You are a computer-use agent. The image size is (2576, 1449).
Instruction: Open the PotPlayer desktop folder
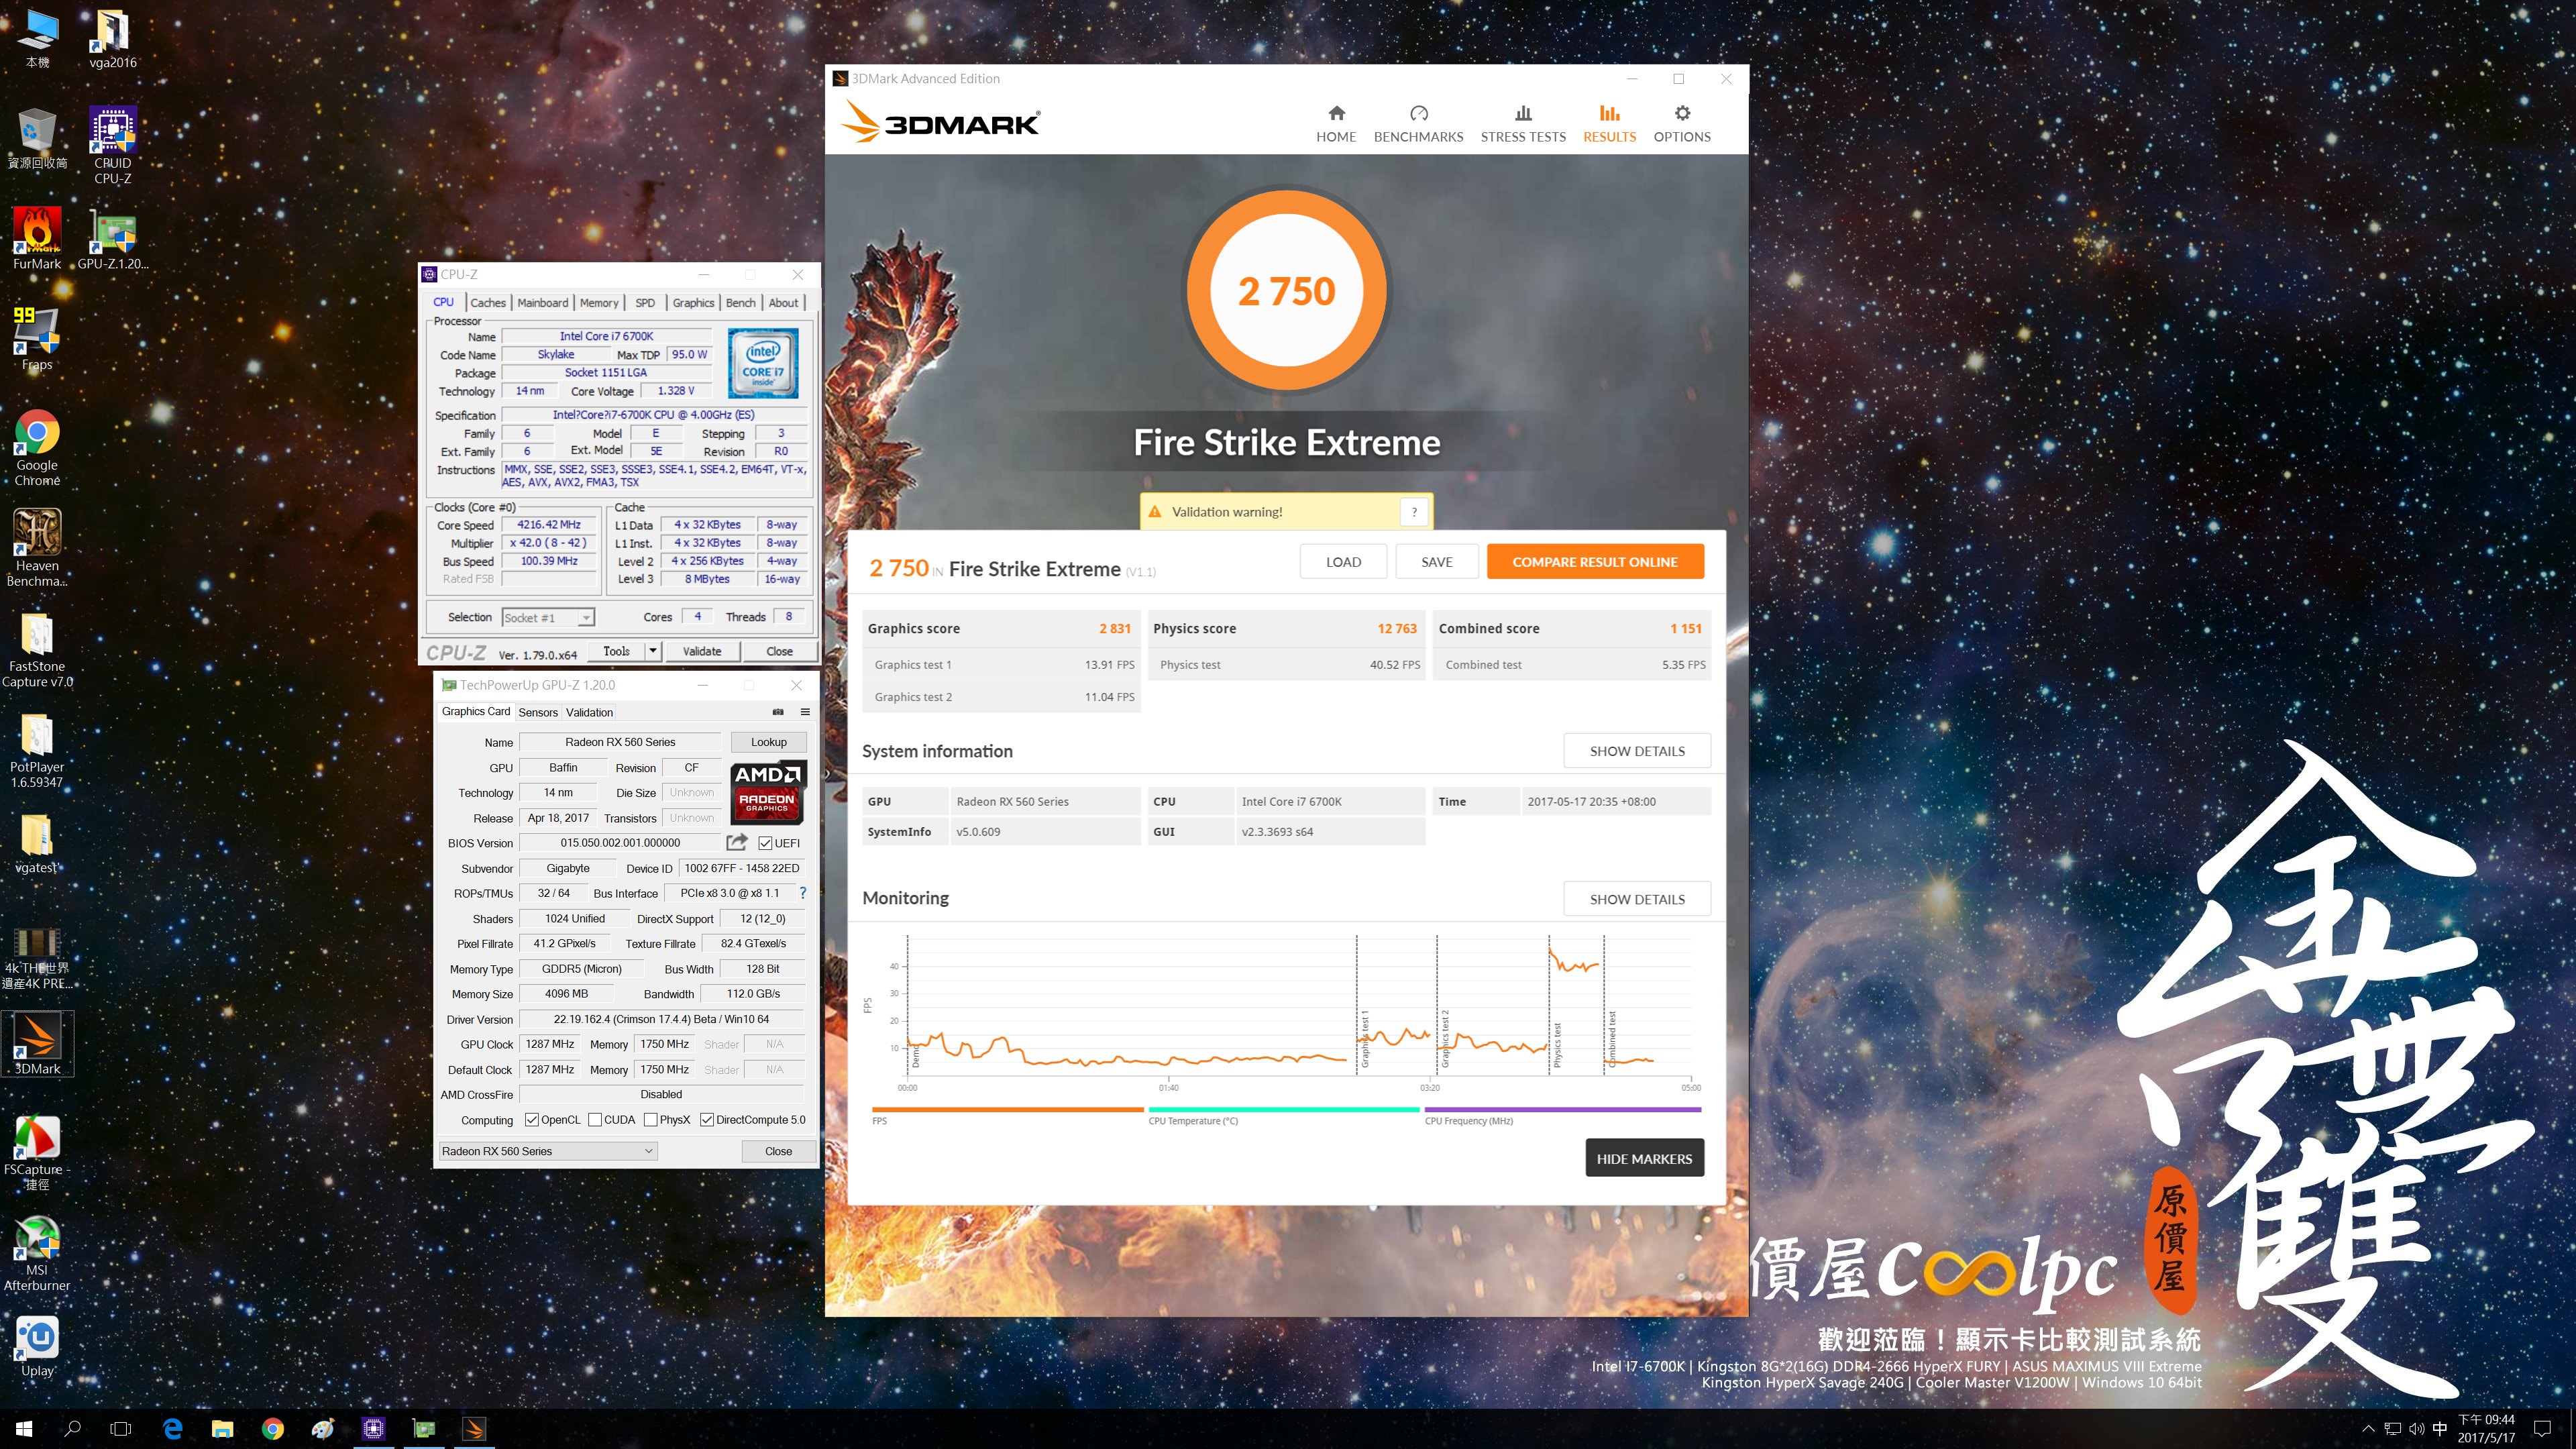coord(37,750)
